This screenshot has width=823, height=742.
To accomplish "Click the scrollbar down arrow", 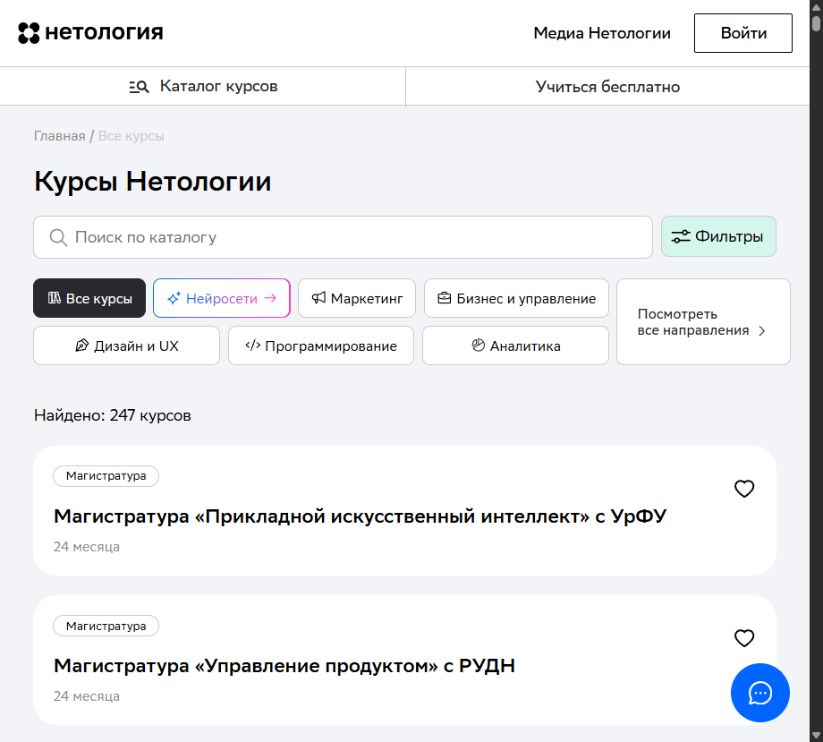I will (816, 736).
